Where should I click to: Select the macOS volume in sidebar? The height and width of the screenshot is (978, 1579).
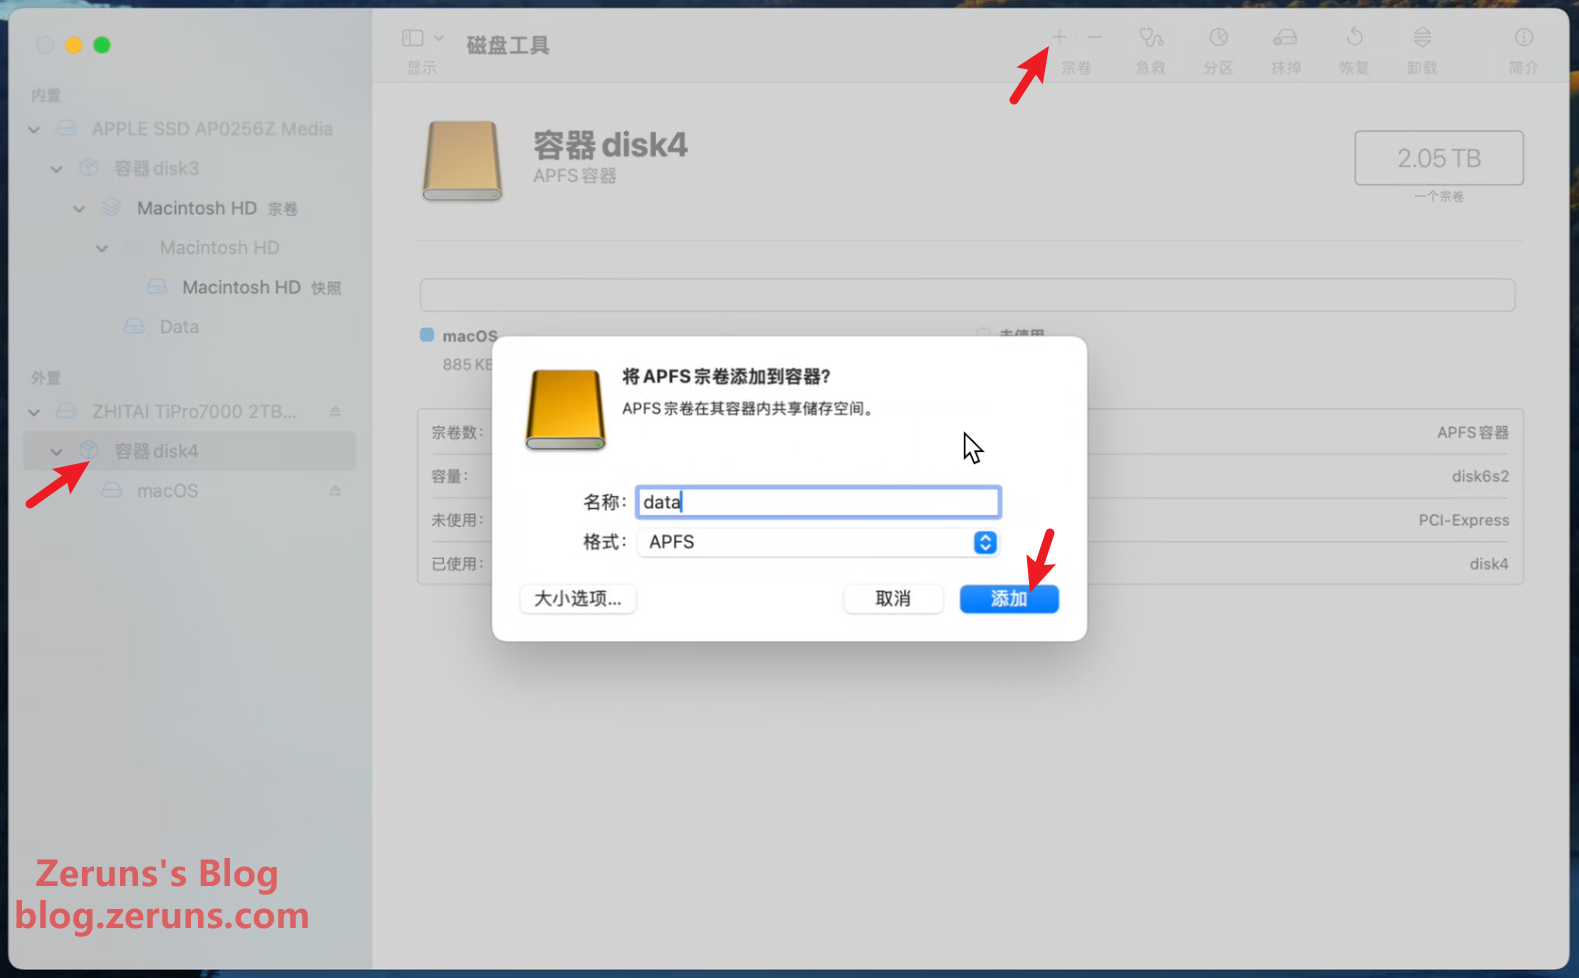coord(167,491)
